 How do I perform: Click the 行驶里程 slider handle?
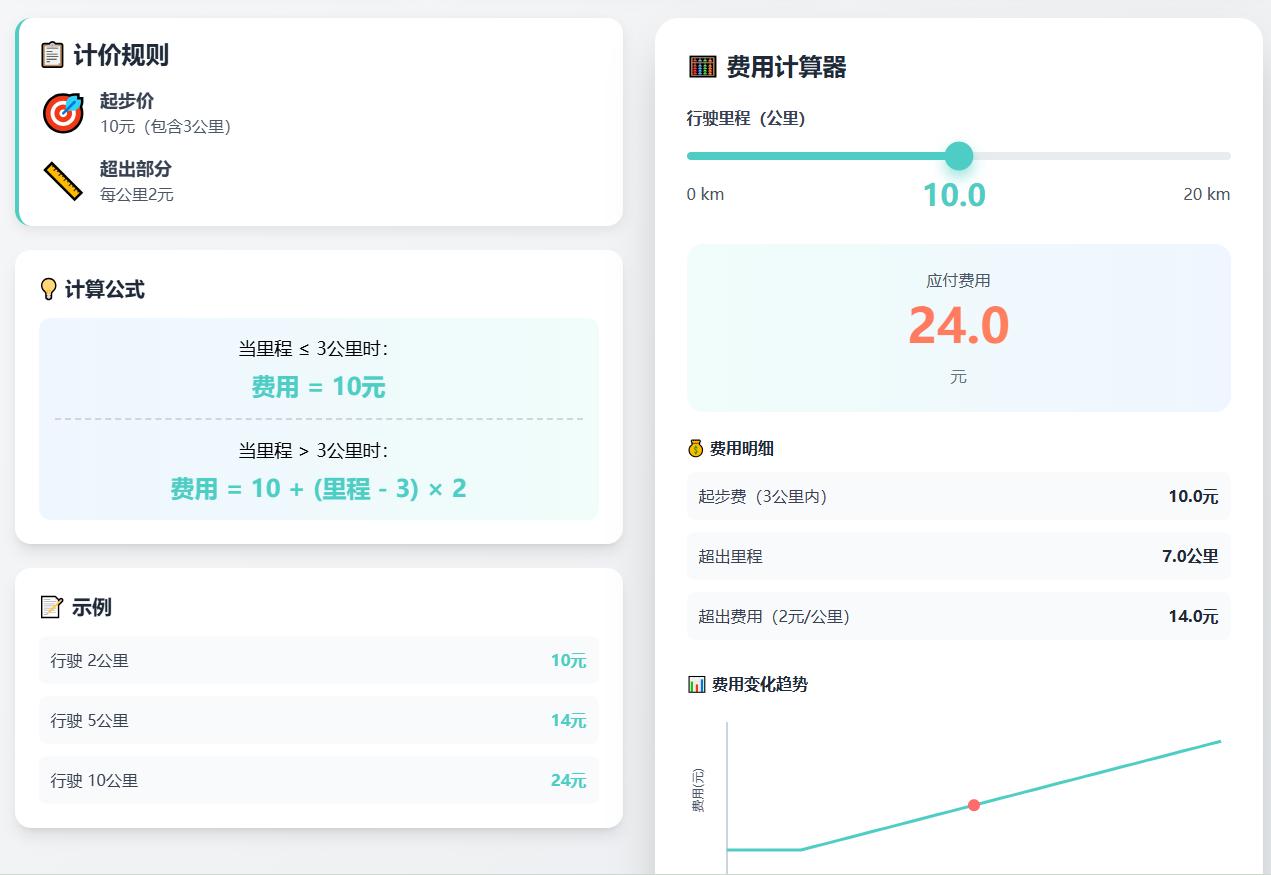[959, 156]
